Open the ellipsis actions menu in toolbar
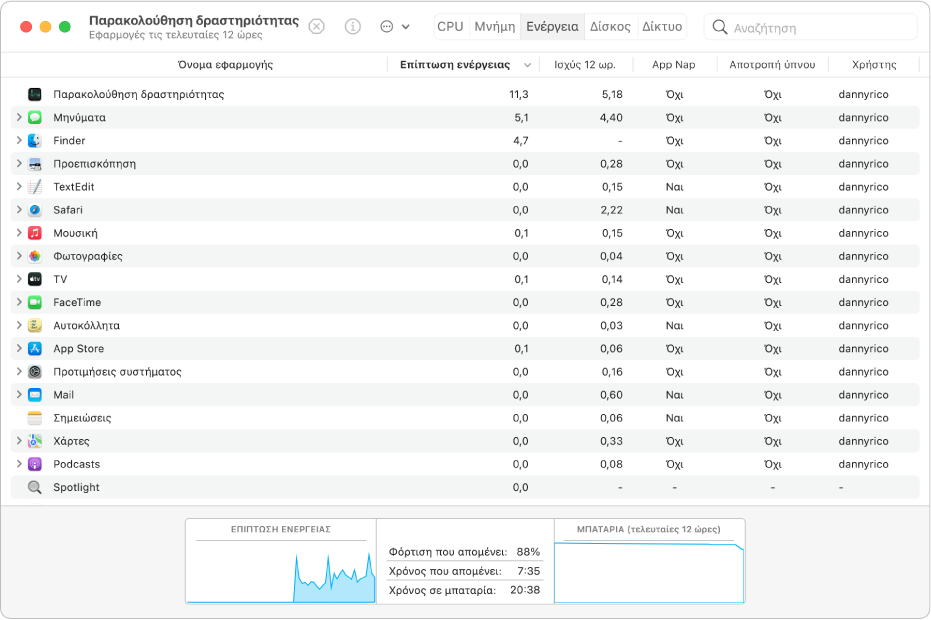Image resolution: width=931 pixels, height=620 pixels. (x=395, y=27)
